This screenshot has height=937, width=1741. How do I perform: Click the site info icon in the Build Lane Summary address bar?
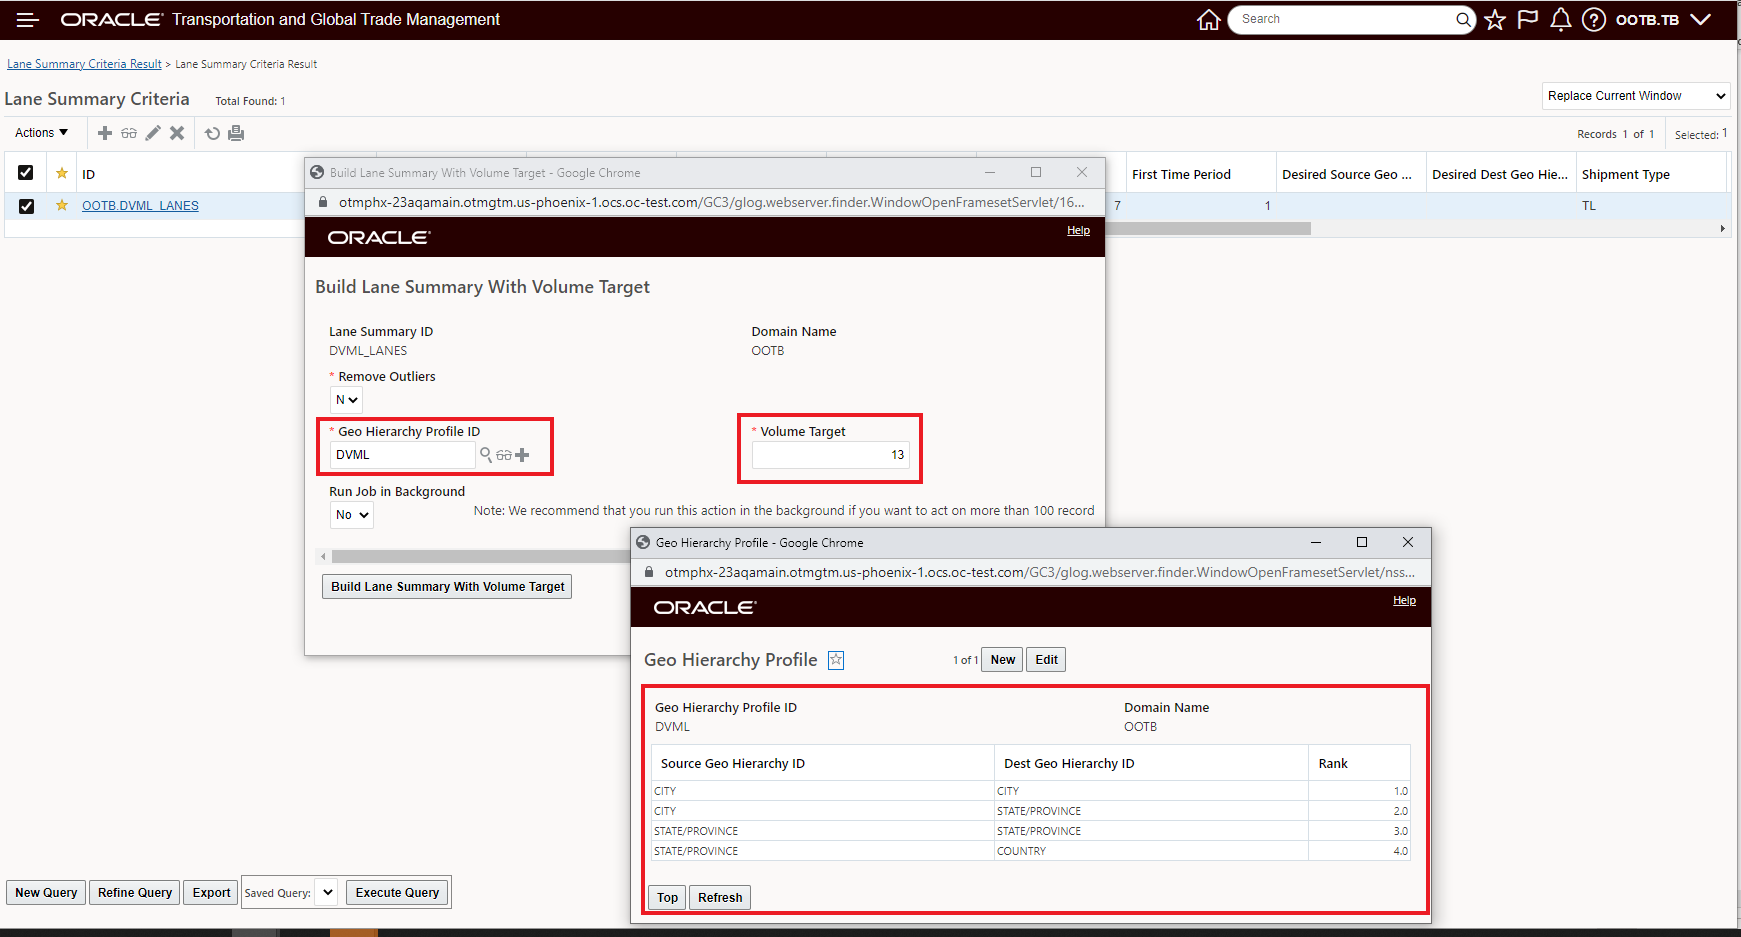(x=323, y=202)
